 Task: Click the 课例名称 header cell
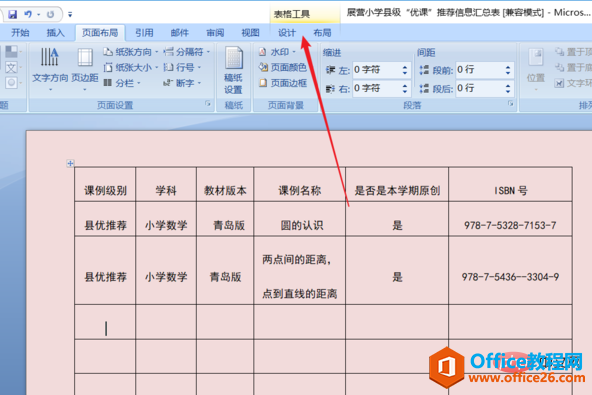[x=300, y=185]
